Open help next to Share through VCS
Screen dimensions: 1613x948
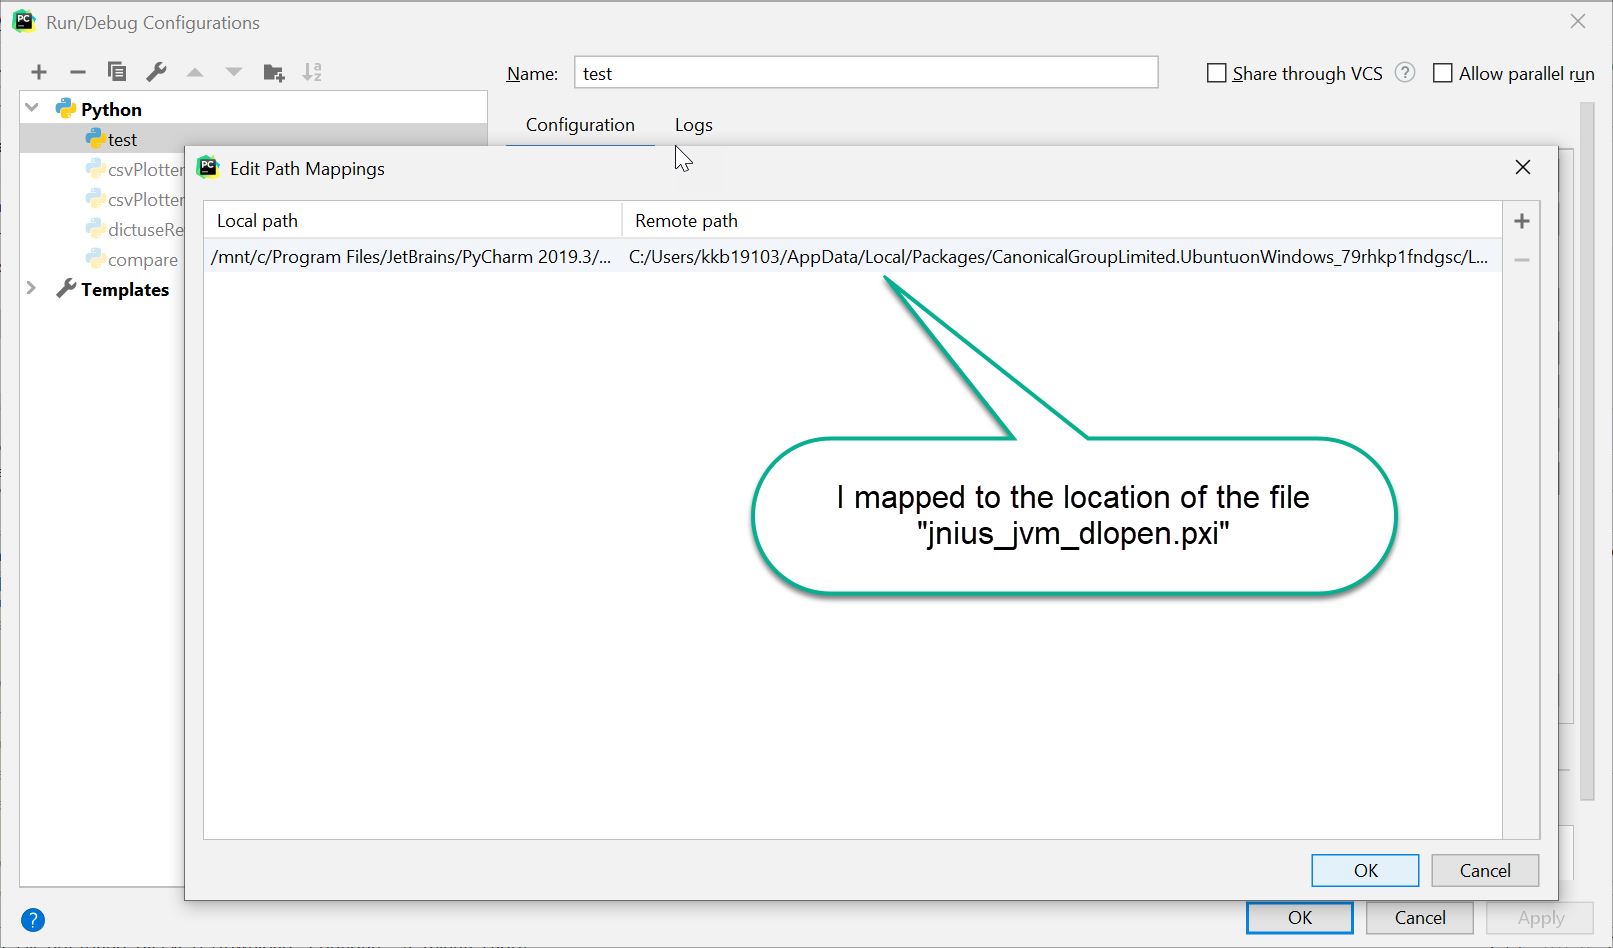click(x=1405, y=72)
